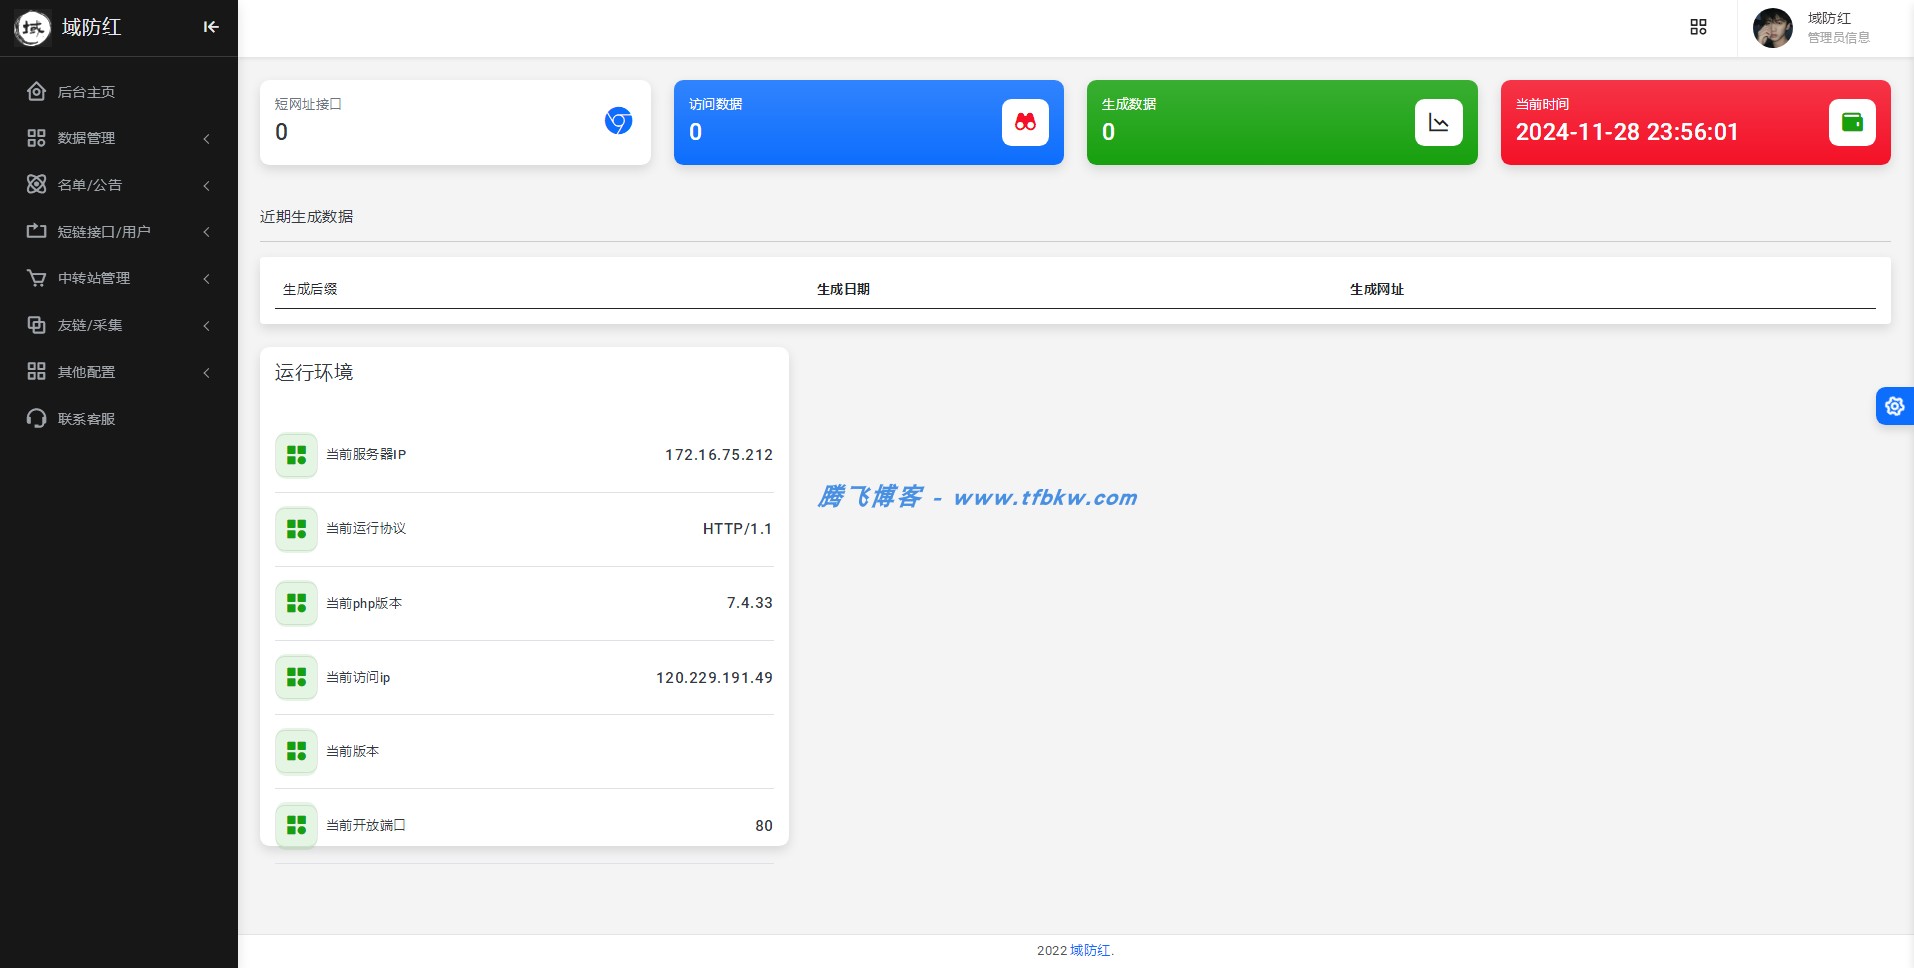Image resolution: width=1914 pixels, height=968 pixels.
Task: Click the Chrome icon on 短网址接口 card
Action: [x=619, y=121]
